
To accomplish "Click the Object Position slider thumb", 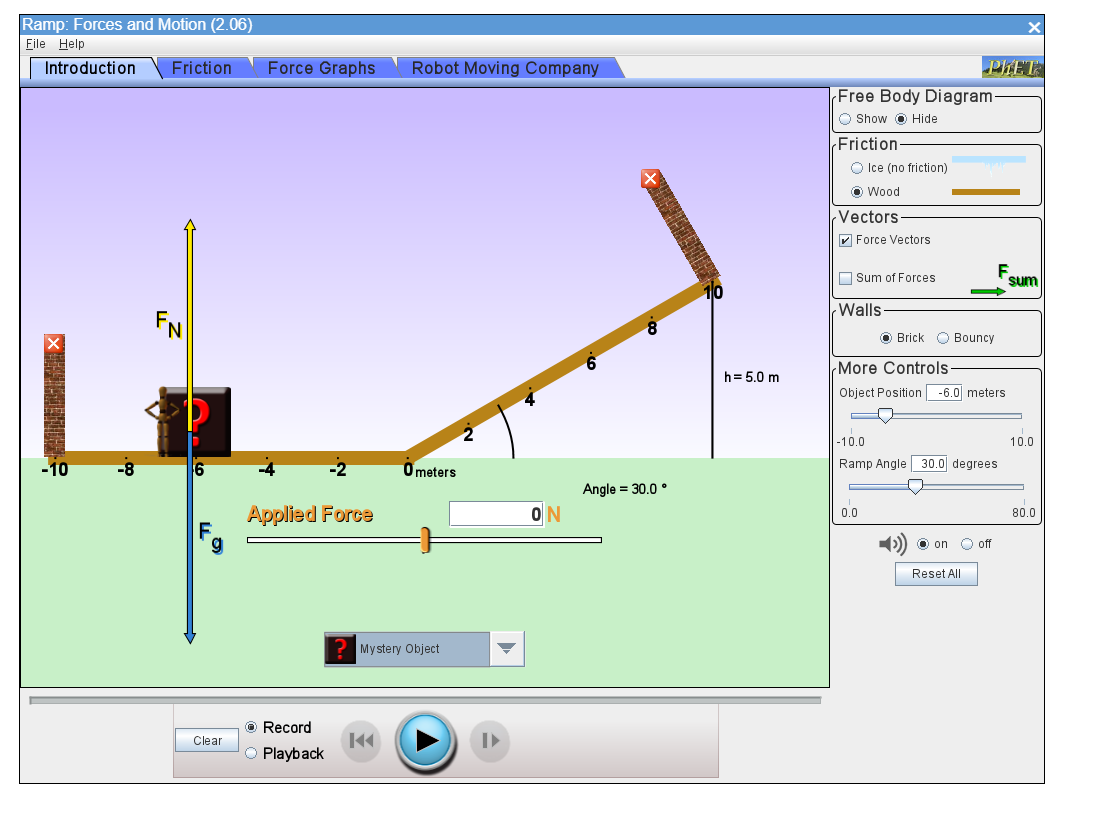I will tap(885, 416).
